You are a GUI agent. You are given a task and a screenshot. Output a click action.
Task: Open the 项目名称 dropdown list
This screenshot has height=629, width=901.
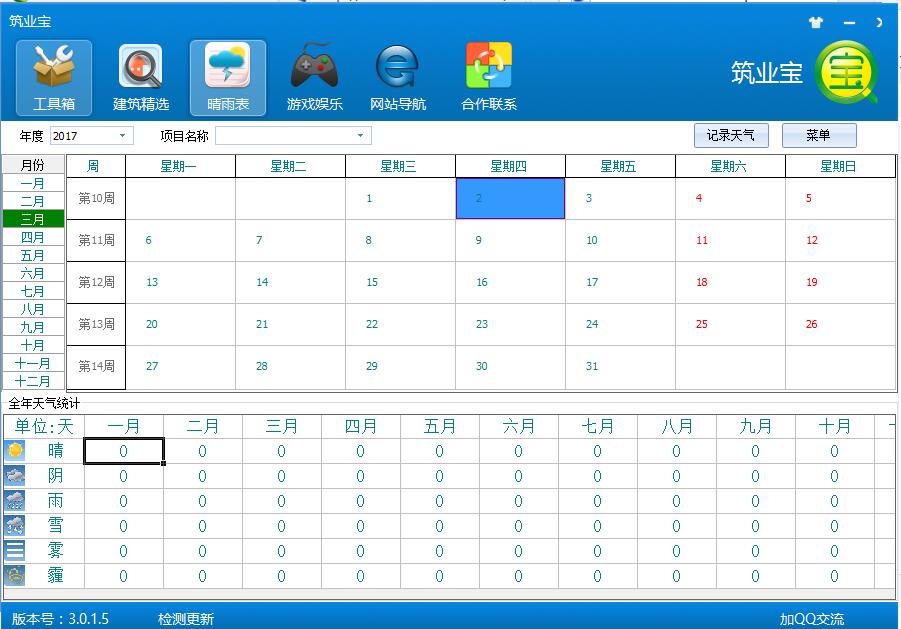point(361,136)
